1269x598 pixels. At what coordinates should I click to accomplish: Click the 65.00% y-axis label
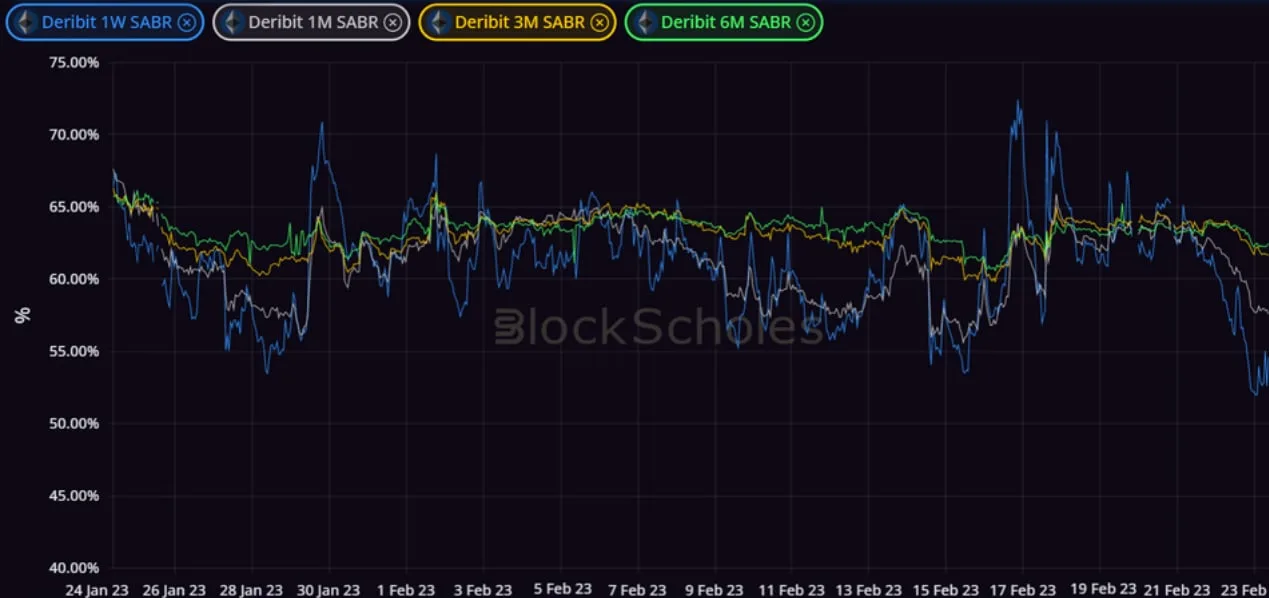(x=74, y=207)
